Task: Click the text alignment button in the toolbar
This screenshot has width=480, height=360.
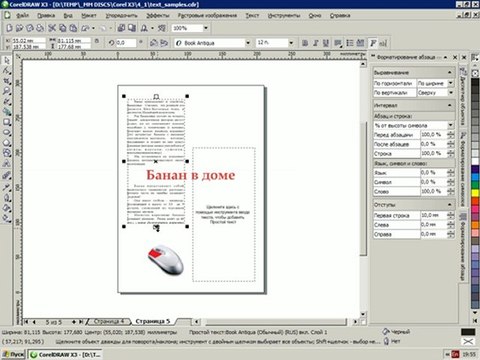Action: [338, 43]
